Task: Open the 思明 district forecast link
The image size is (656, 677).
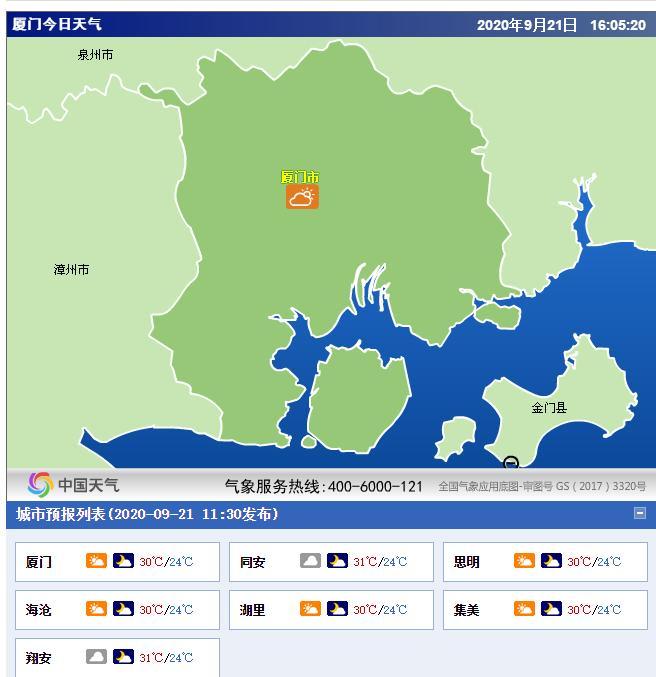Action: (466, 562)
